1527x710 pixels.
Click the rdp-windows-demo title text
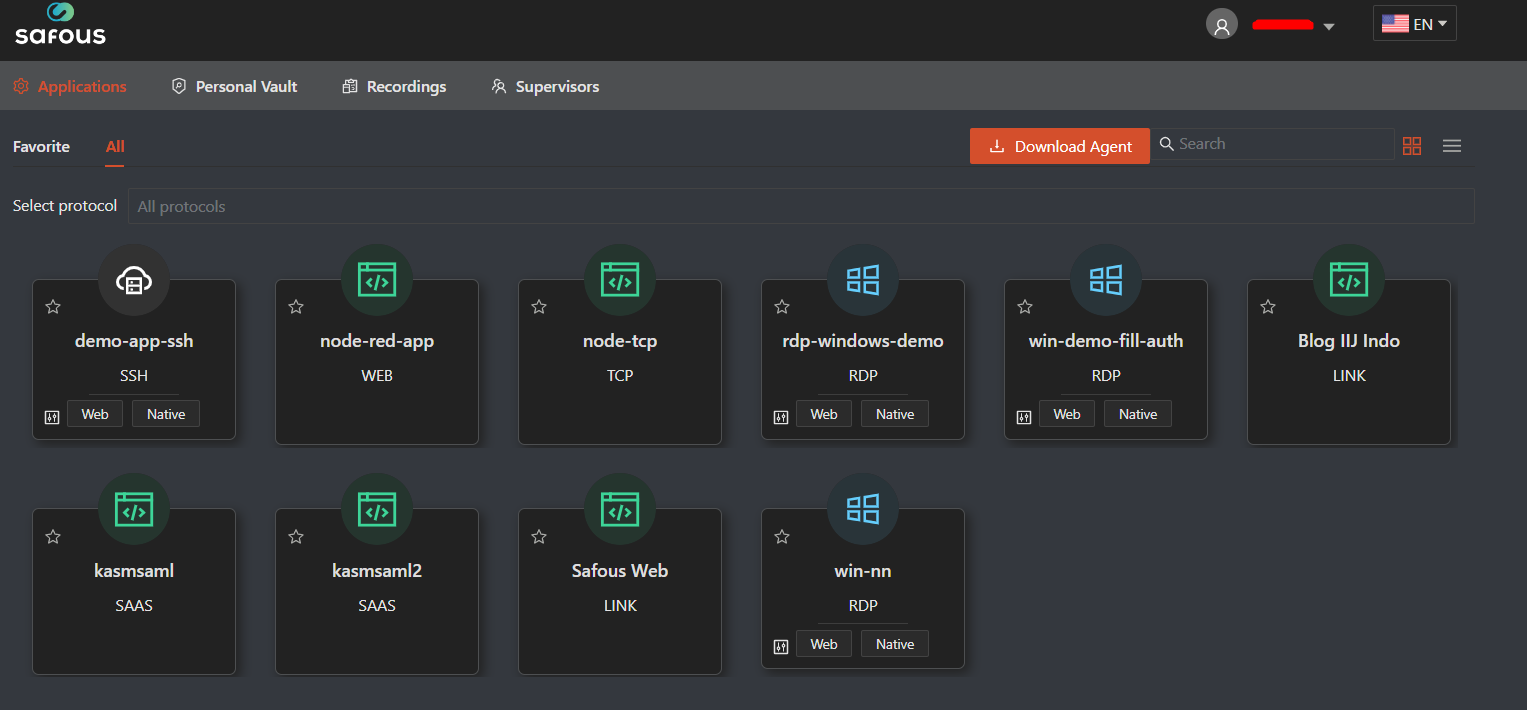(863, 341)
